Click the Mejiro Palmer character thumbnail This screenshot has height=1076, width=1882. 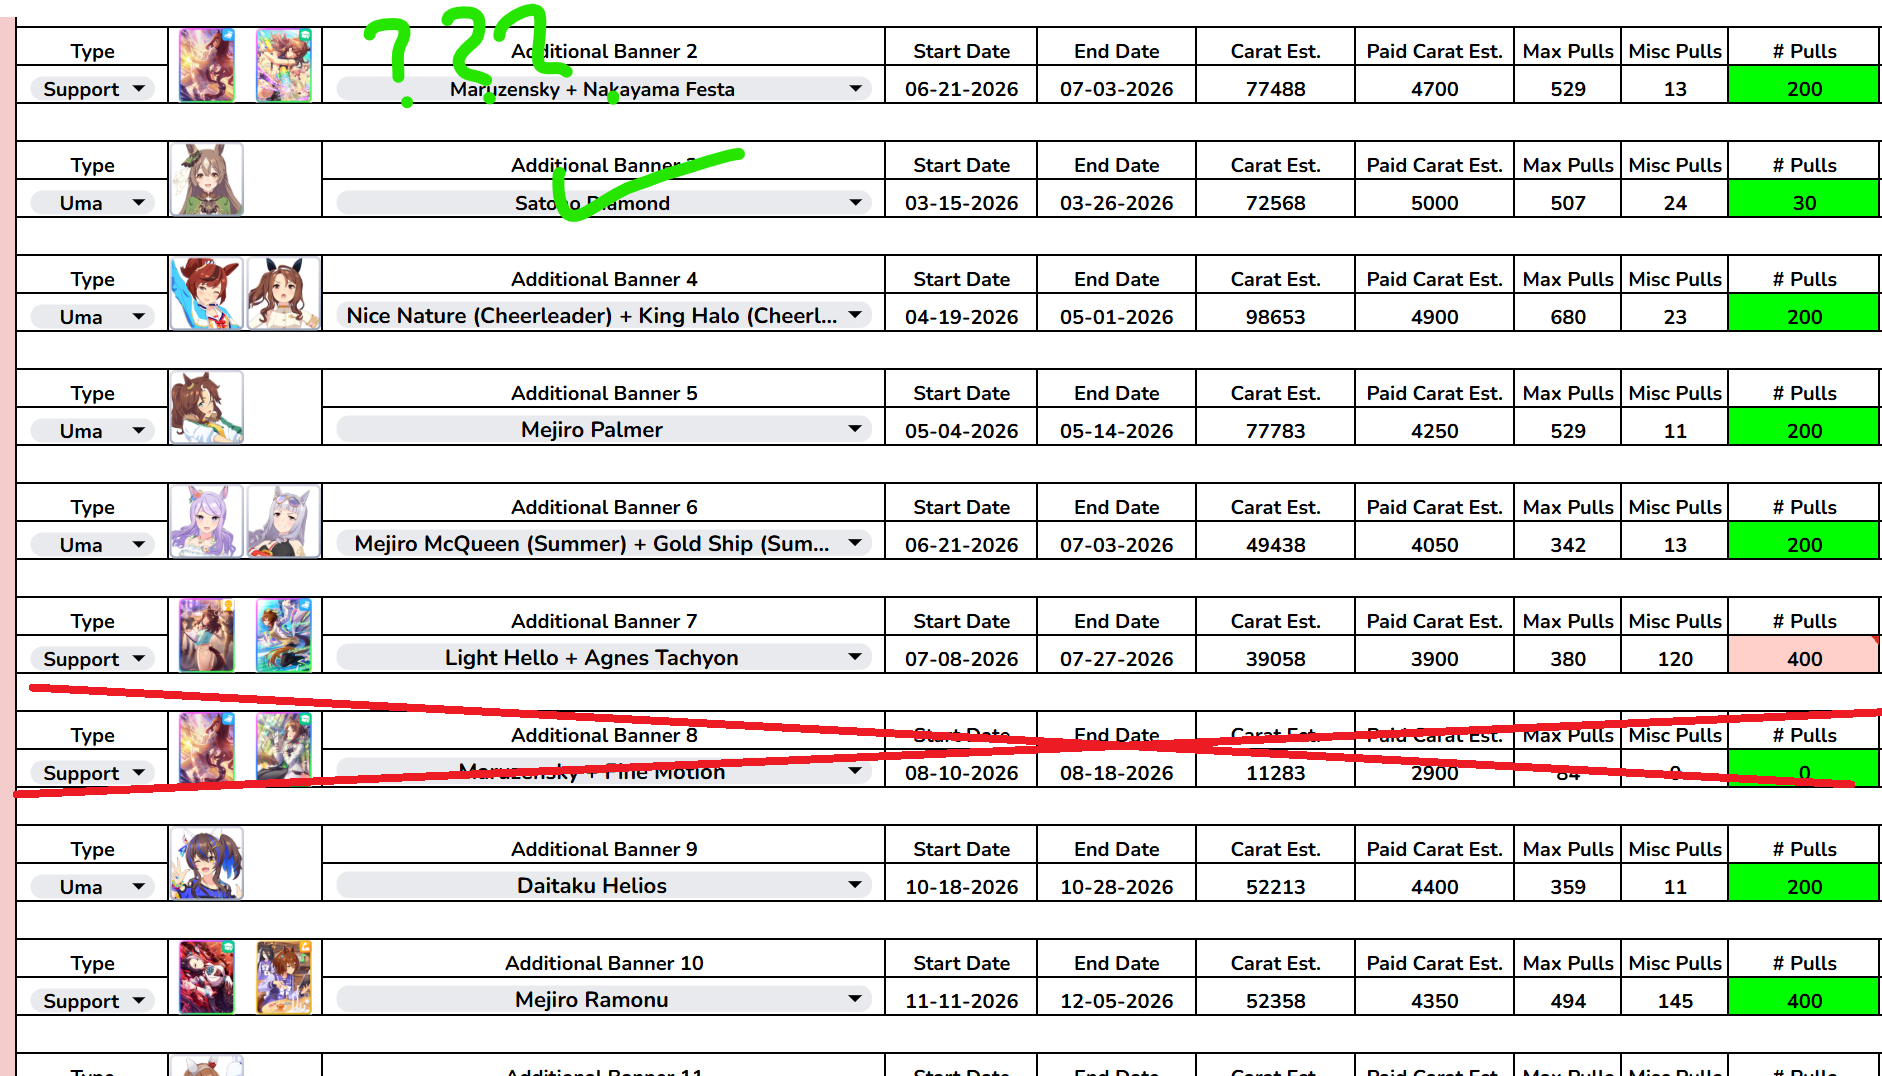click(x=207, y=408)
